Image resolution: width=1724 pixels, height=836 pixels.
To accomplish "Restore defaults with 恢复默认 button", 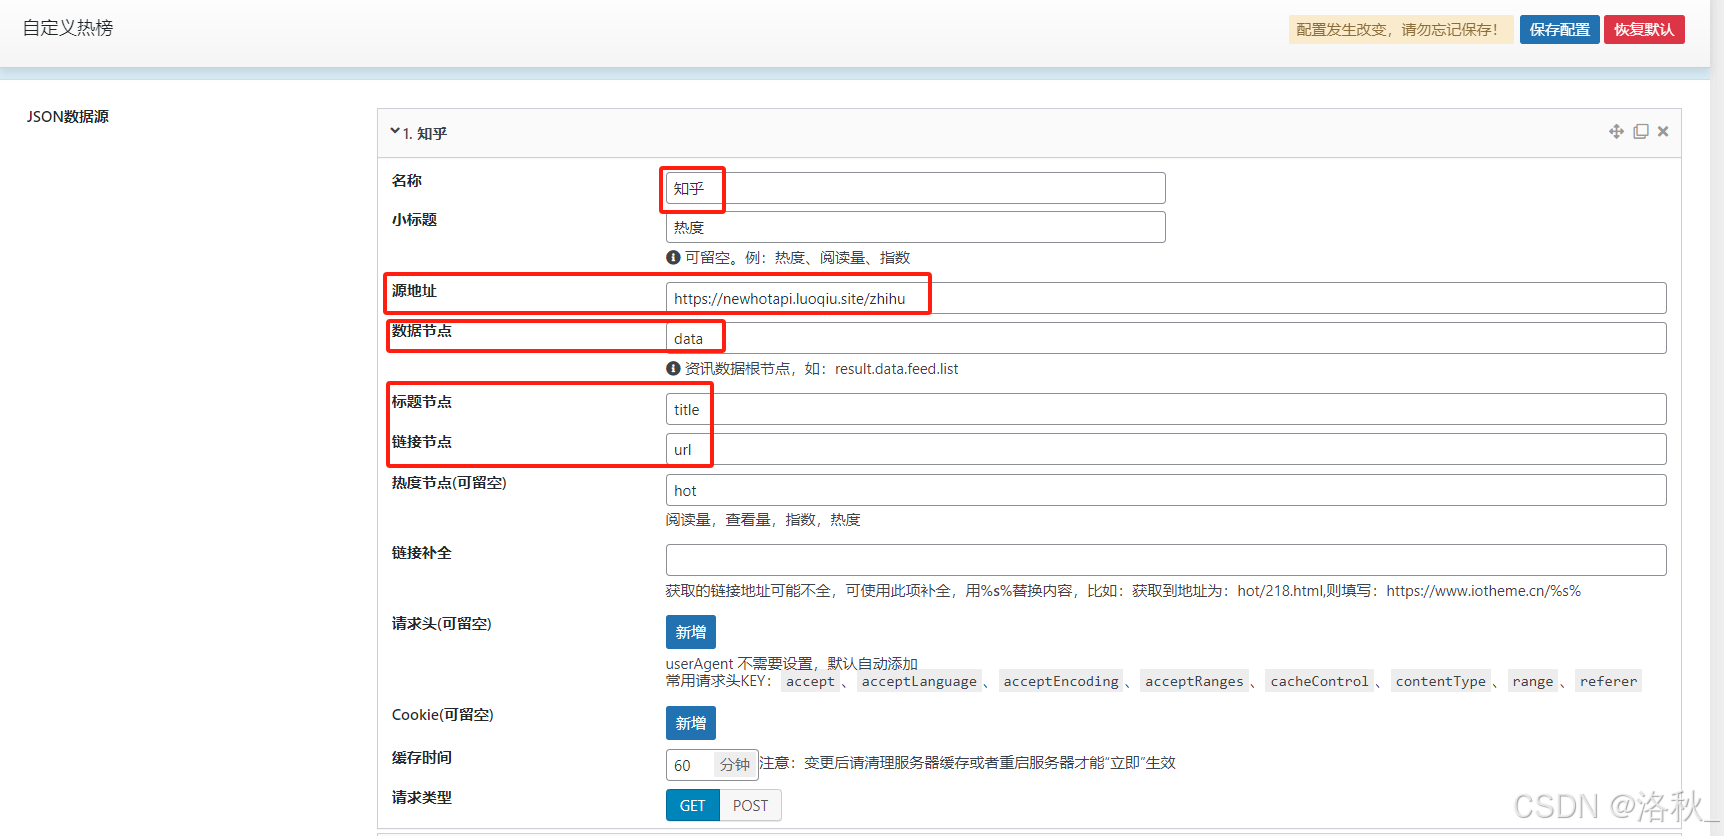I will [1644, 29].
